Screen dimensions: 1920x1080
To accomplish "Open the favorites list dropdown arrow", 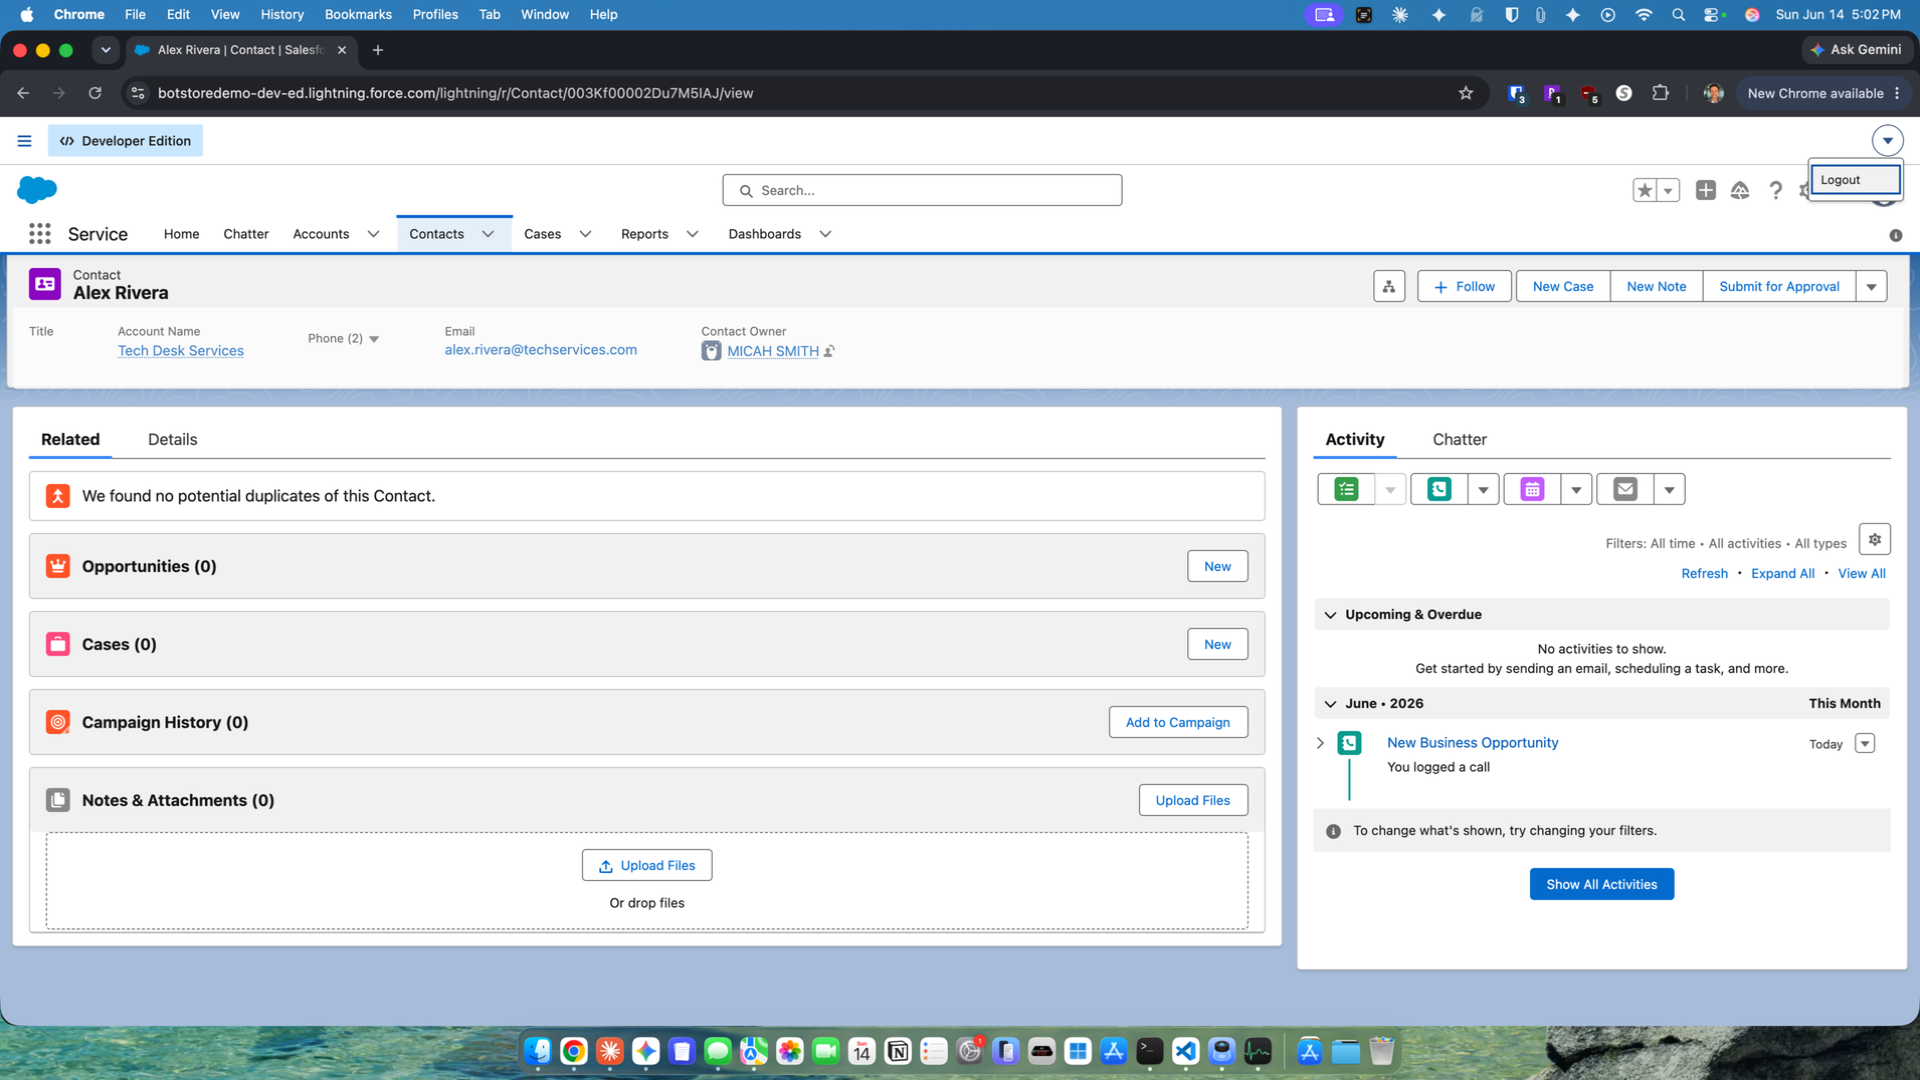I will (x=1668, y=190).
